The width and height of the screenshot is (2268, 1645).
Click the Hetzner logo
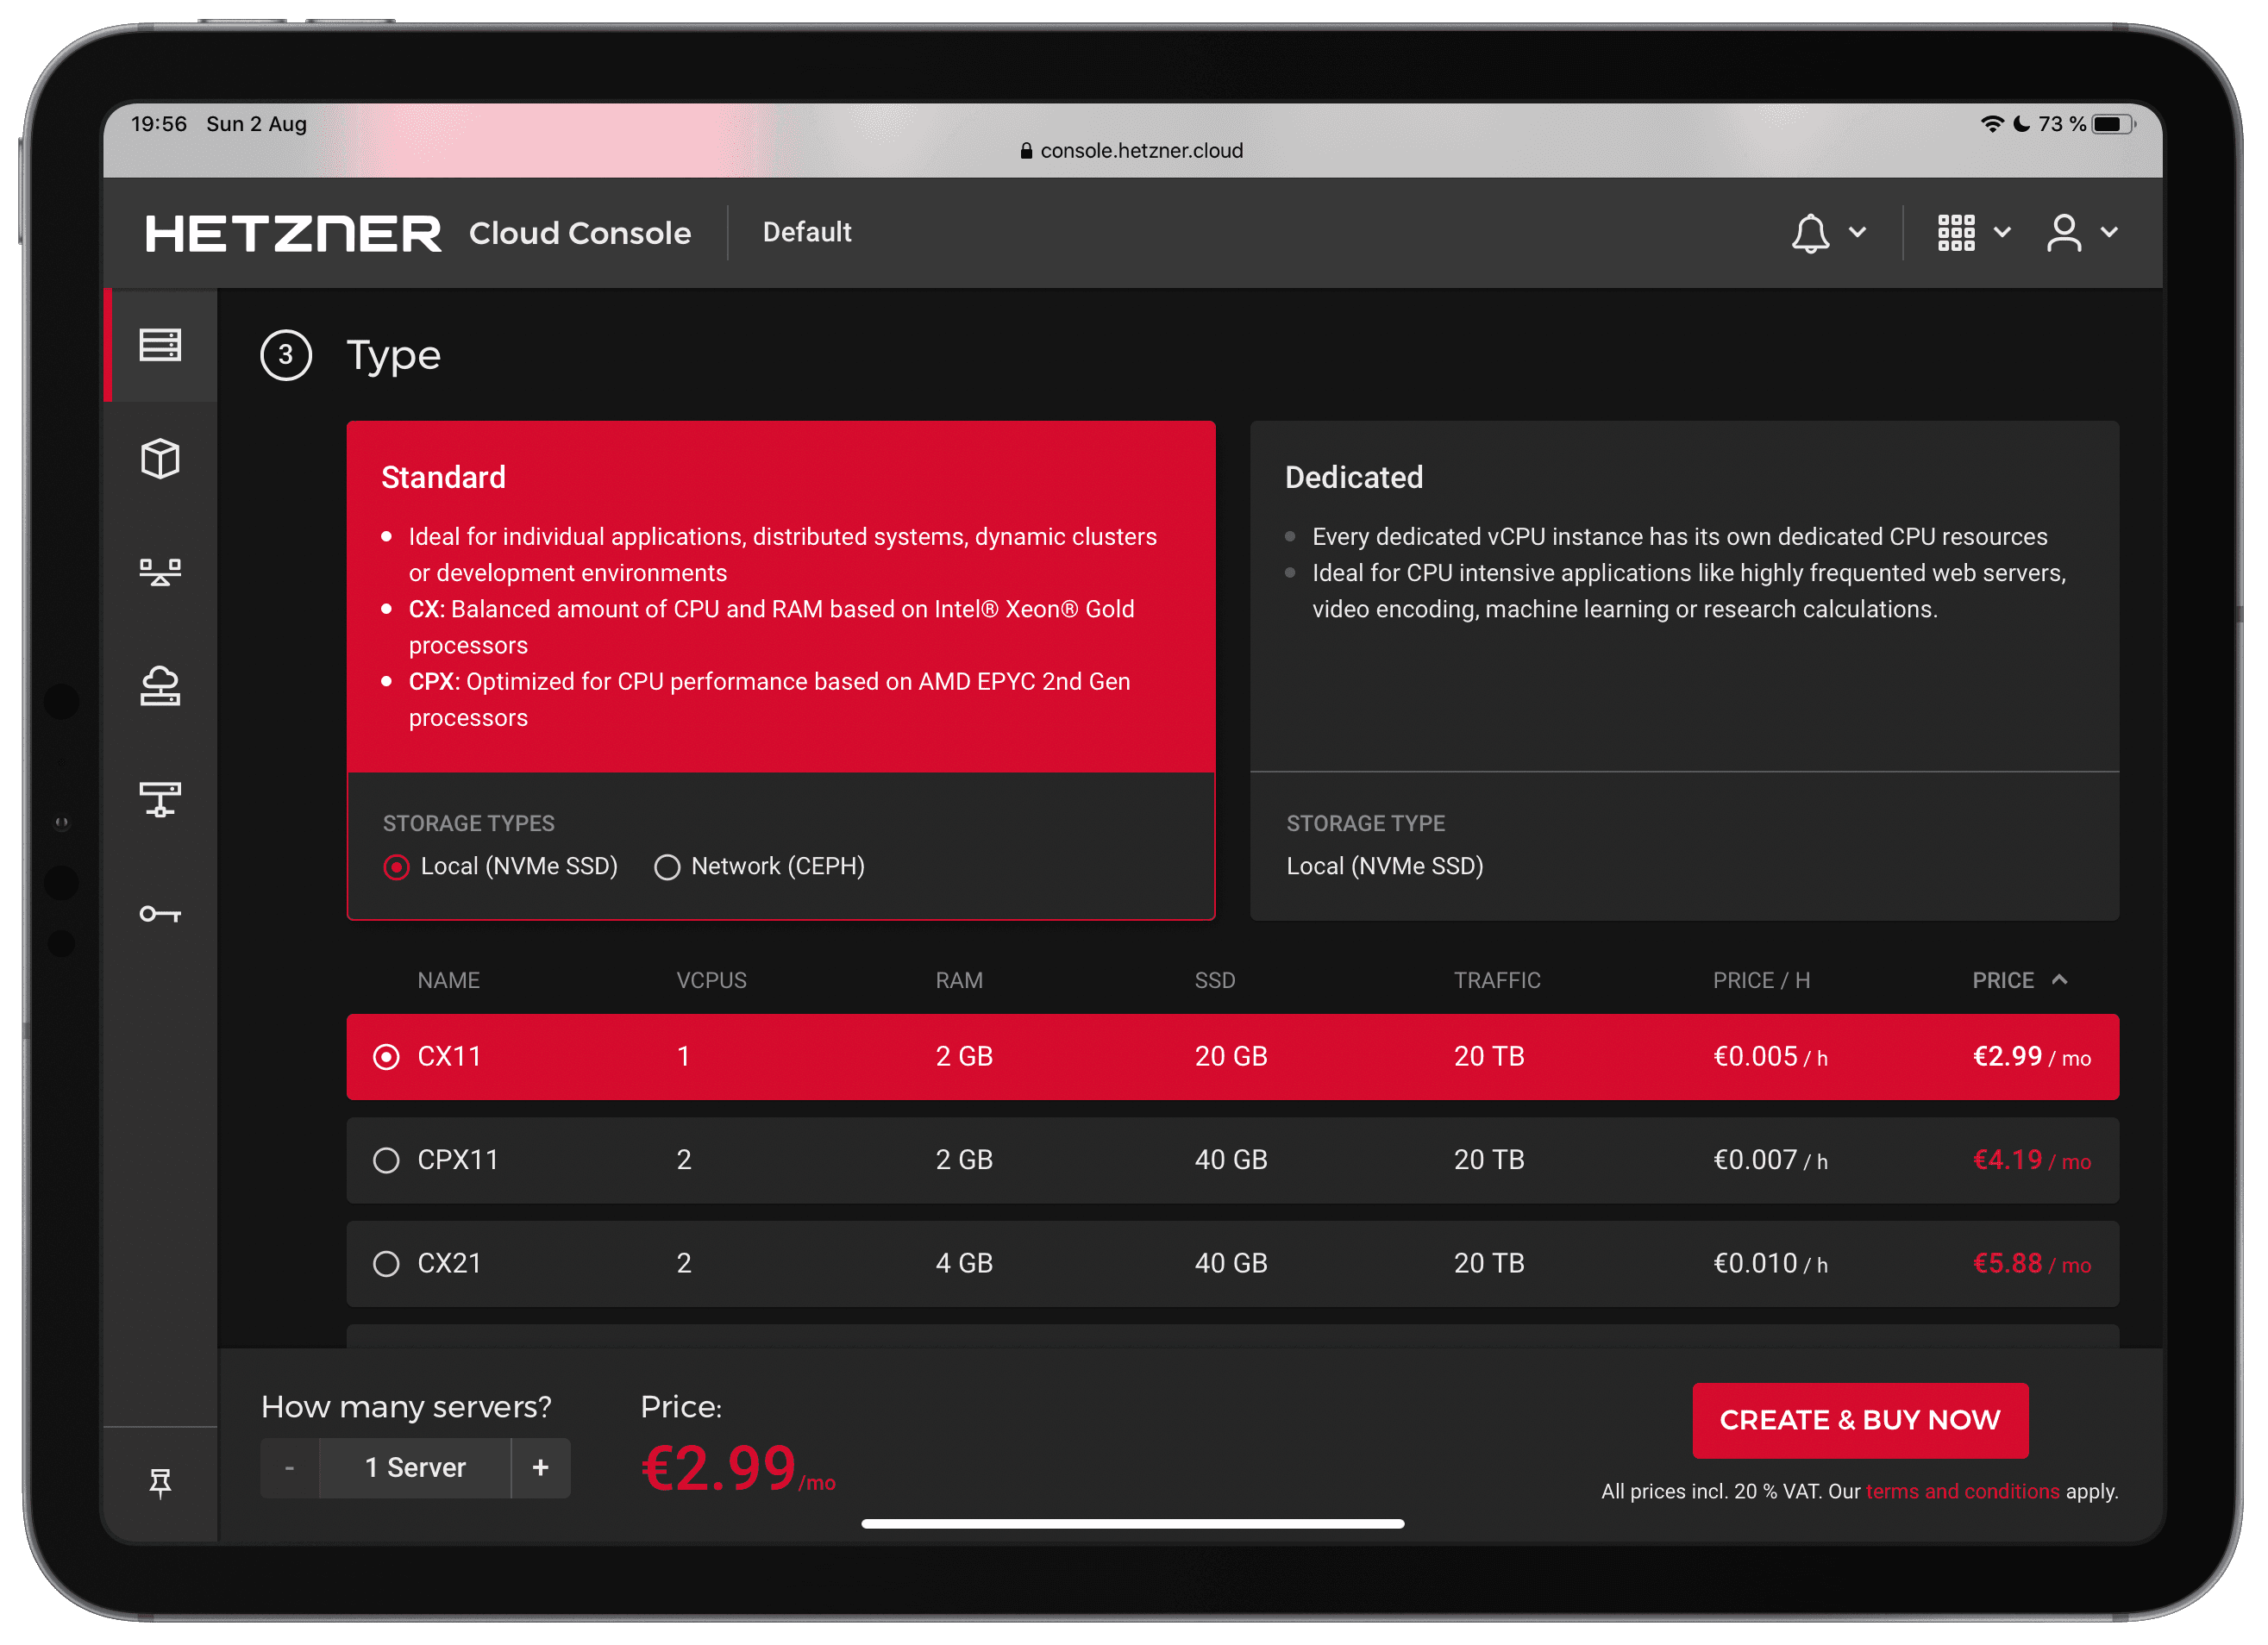(x=293, y=233)
